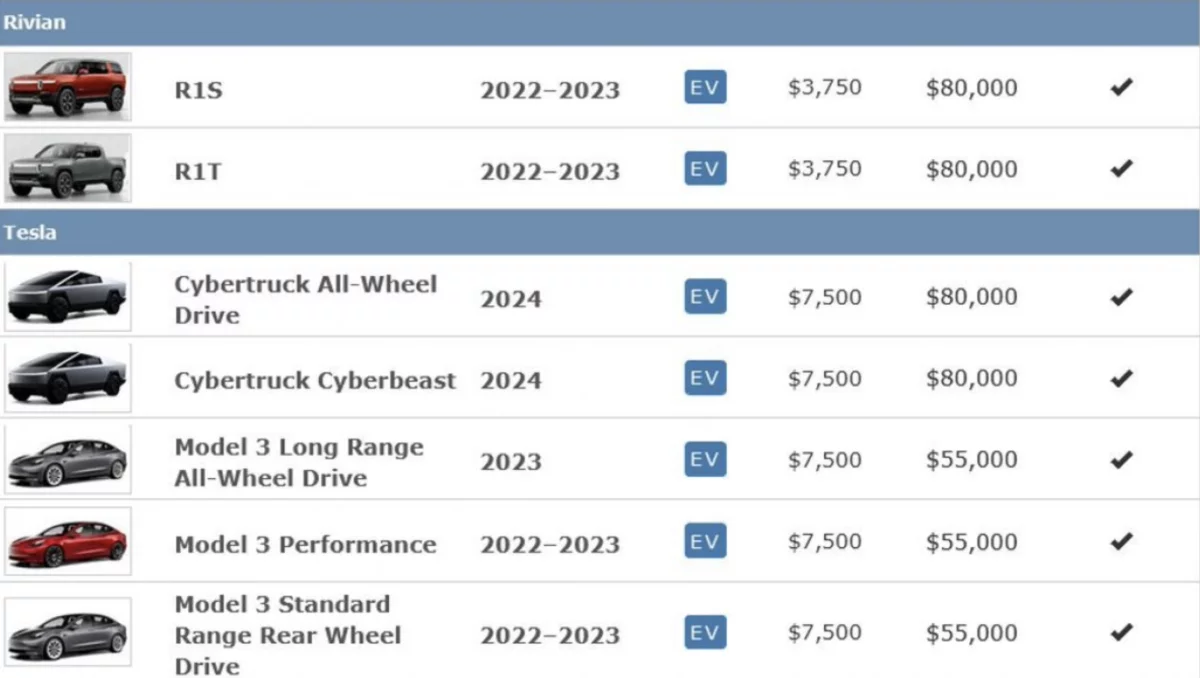Open the red Model 3 Performance thumbnail
Screen dimensions: 1200x678
[x=67, y=541]
